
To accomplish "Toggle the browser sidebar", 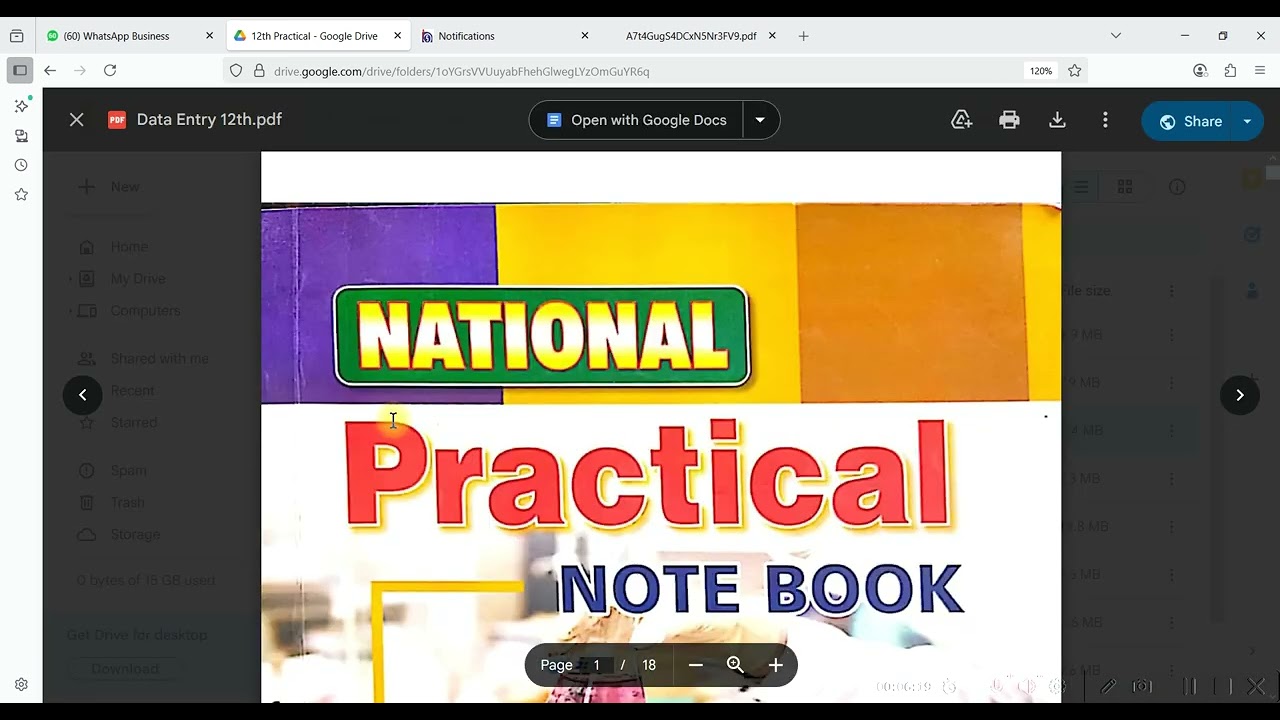I will (x=20, y=71).
